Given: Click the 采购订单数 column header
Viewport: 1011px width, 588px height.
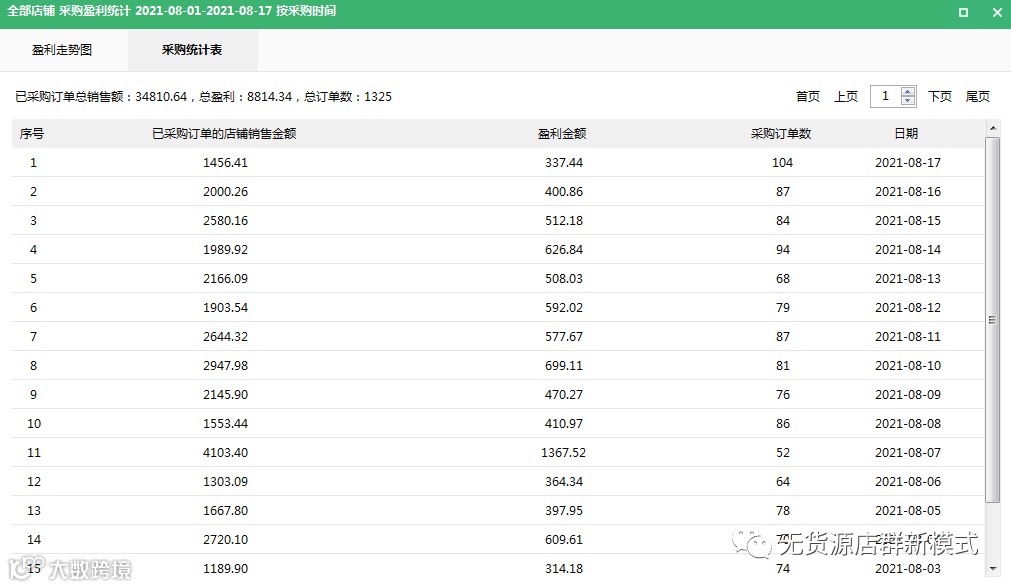Looking at the screenshot, I should [x=781, y=133].
